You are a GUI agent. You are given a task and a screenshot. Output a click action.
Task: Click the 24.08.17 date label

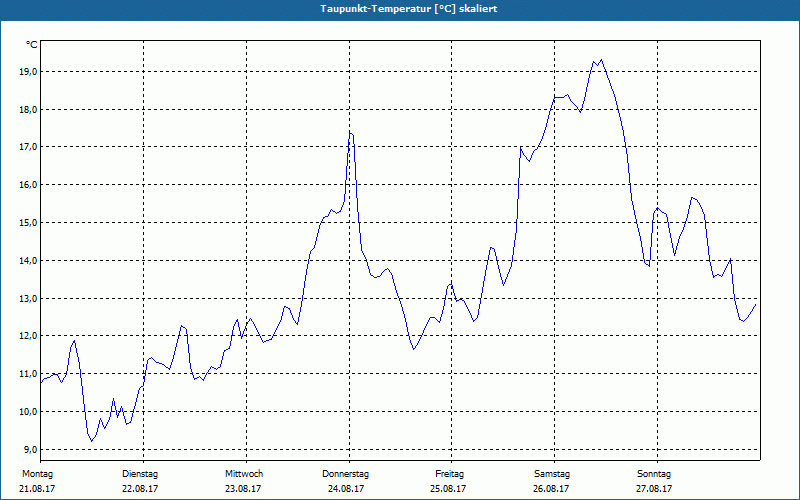click(346, 489)
